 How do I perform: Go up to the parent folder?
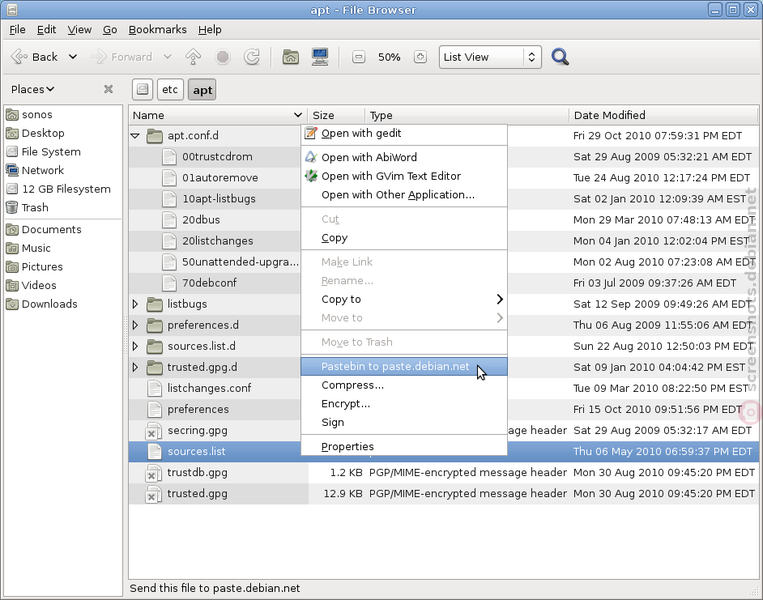[x=193, y=57]
